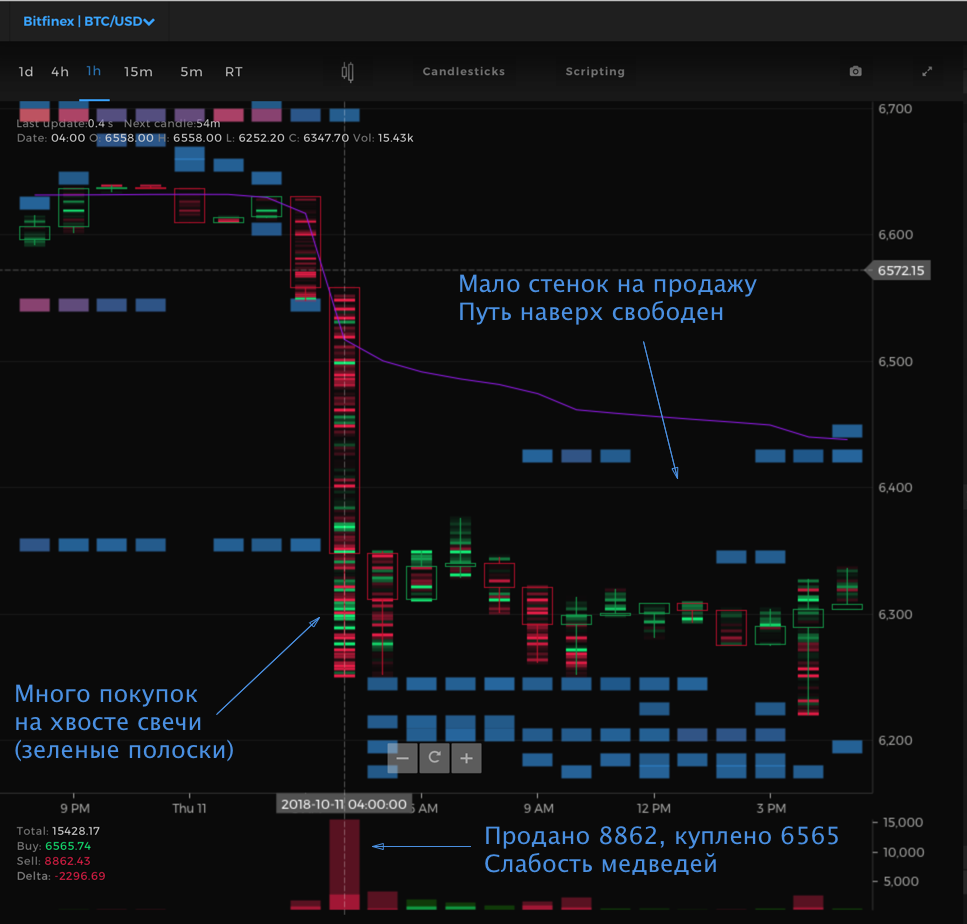Click the large red volume bar
Image resolution: width=967 pixels, height=924 pixels.
click(x=344, y=864)
